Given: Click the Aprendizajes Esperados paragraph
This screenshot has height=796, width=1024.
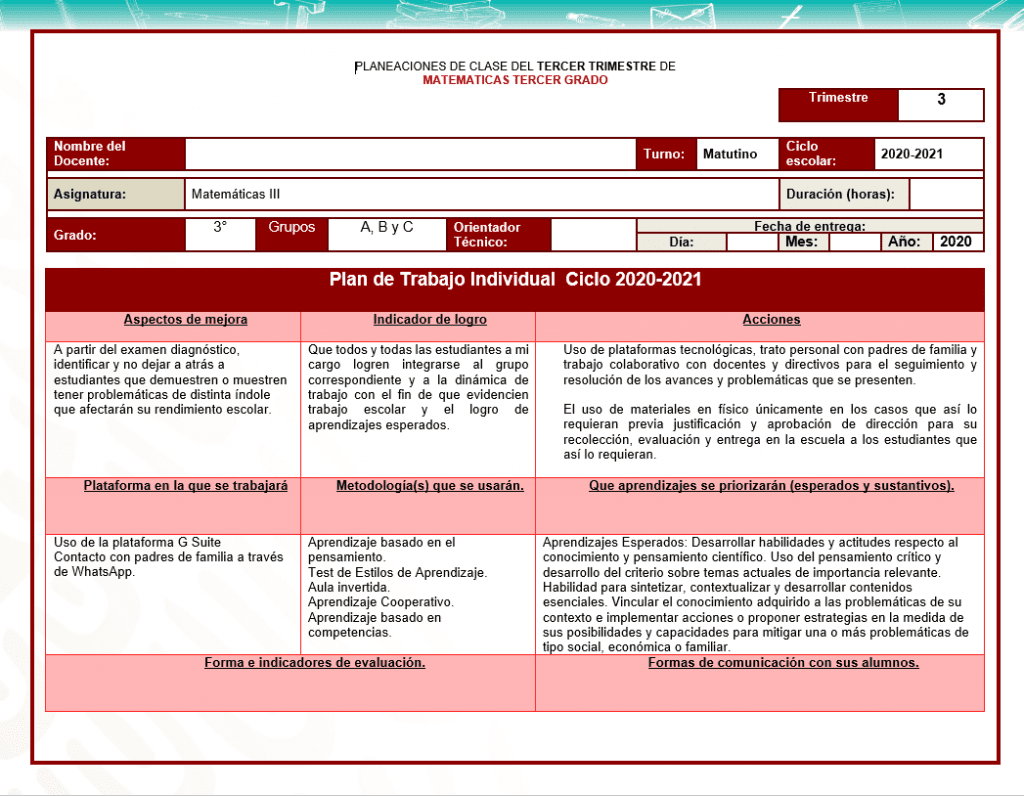Looking at the screenshot, I should point(756,595).
